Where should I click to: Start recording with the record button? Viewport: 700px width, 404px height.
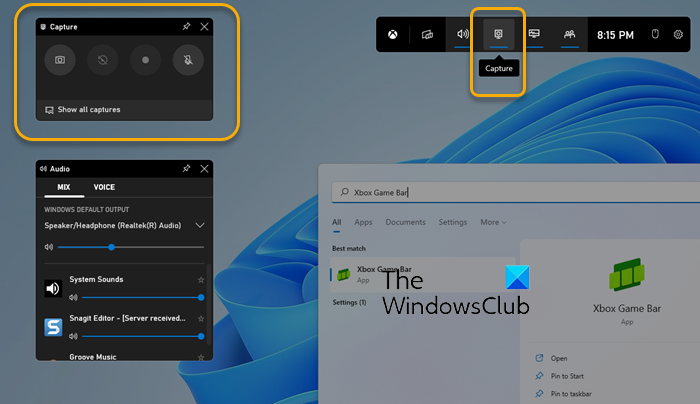point(145,60)
